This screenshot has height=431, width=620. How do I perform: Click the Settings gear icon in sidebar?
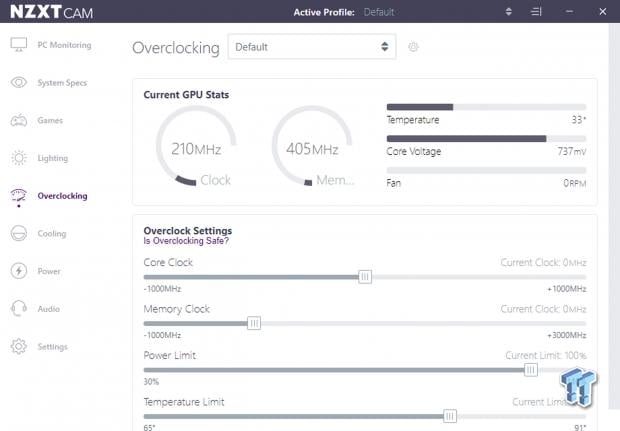pos(19,346)
